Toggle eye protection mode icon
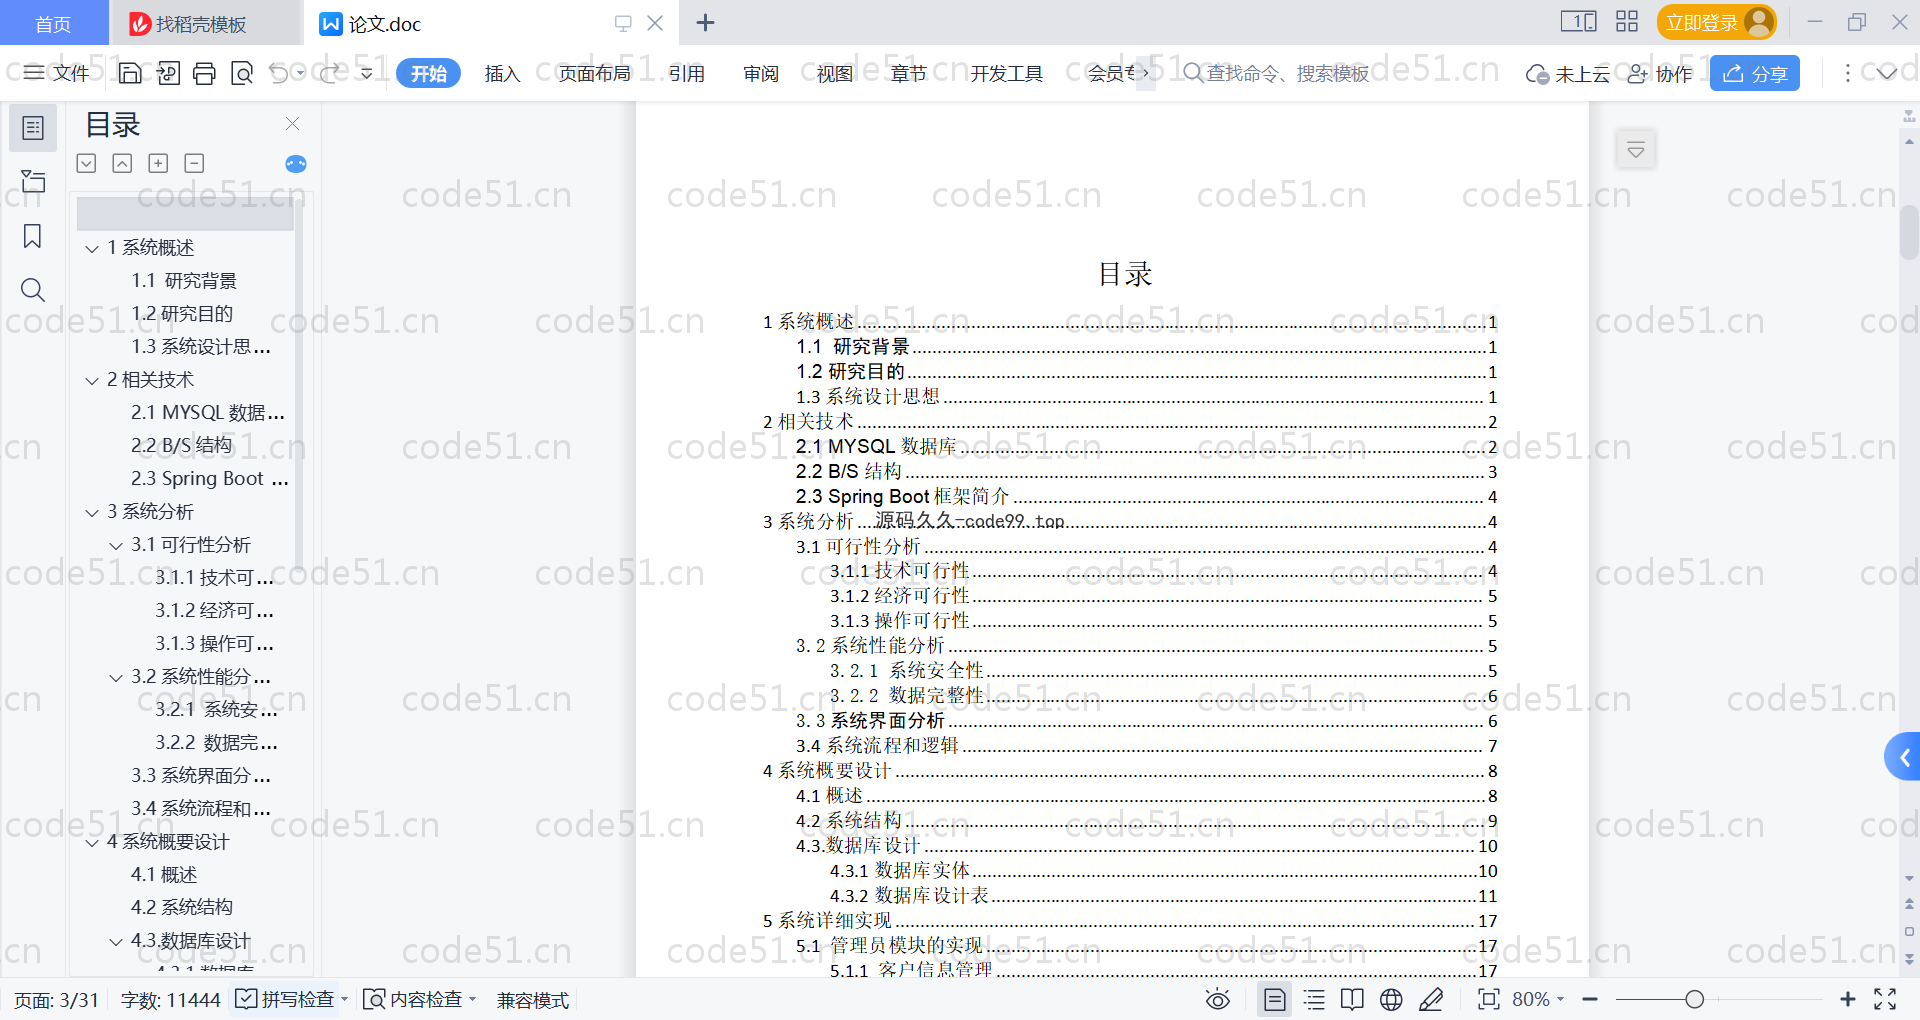Screen dimensions: 1920x1020 pyautogui.click(x=1217, y=999)
